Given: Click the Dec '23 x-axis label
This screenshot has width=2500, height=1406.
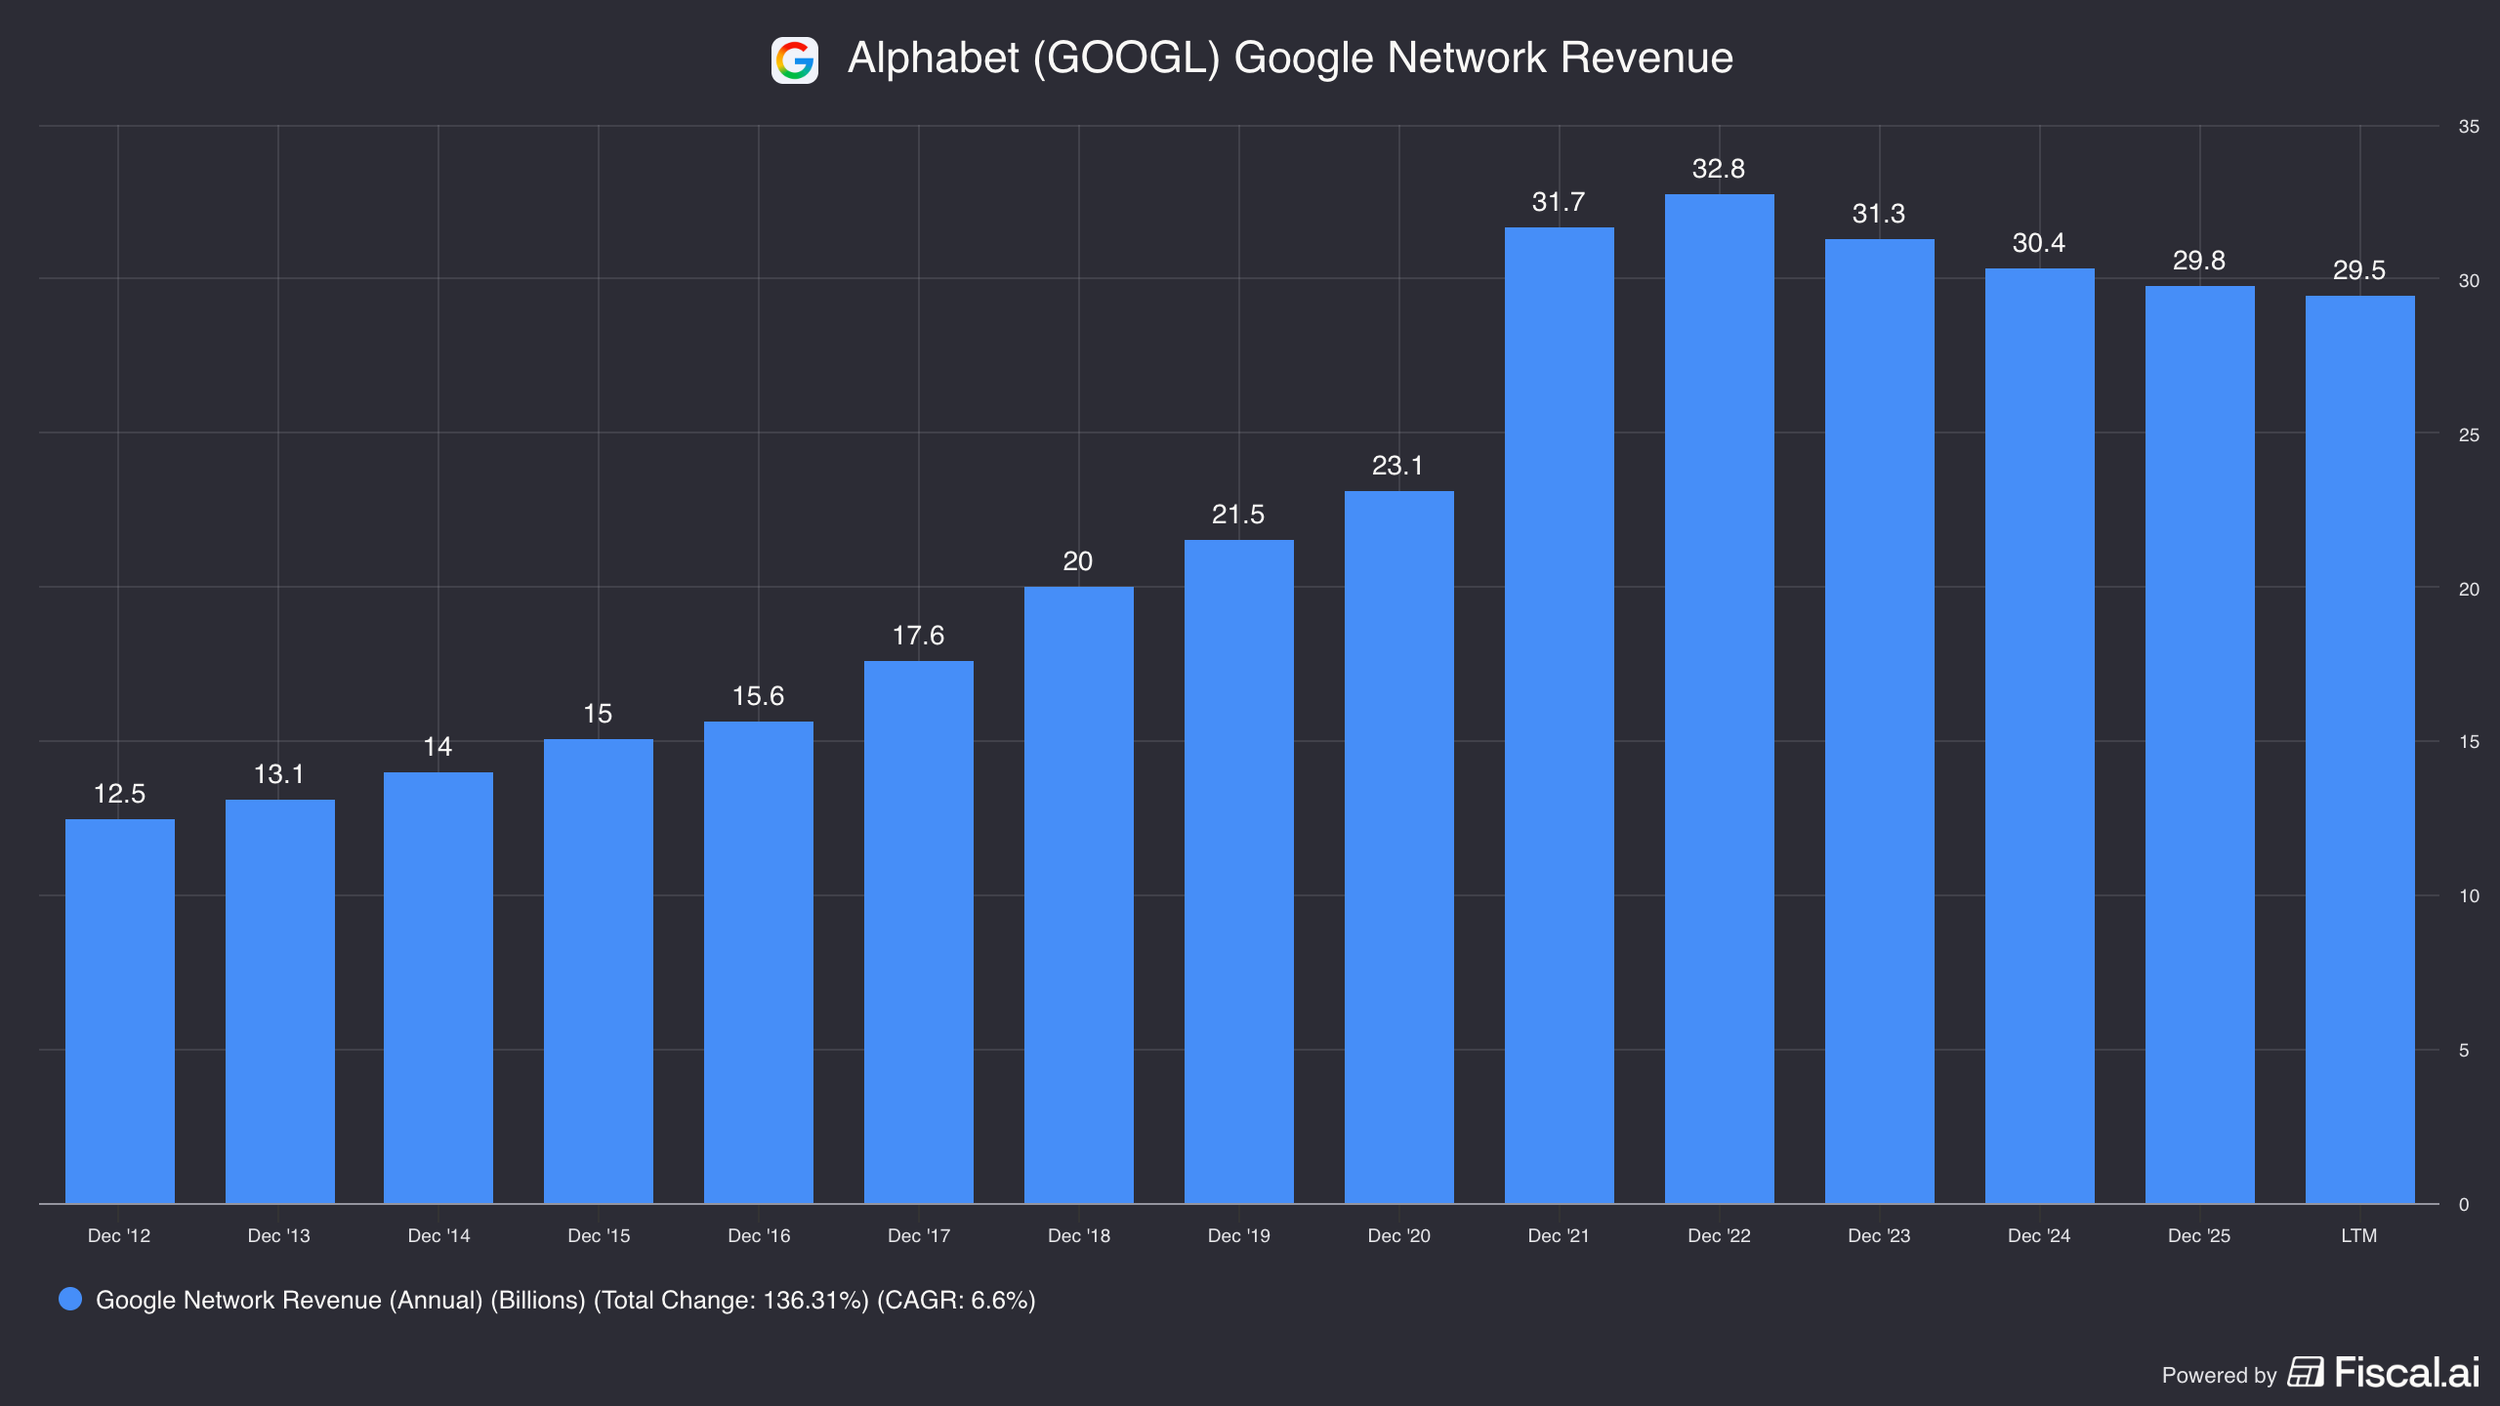Looking at the screenshot, I should coord(1879,1236).
